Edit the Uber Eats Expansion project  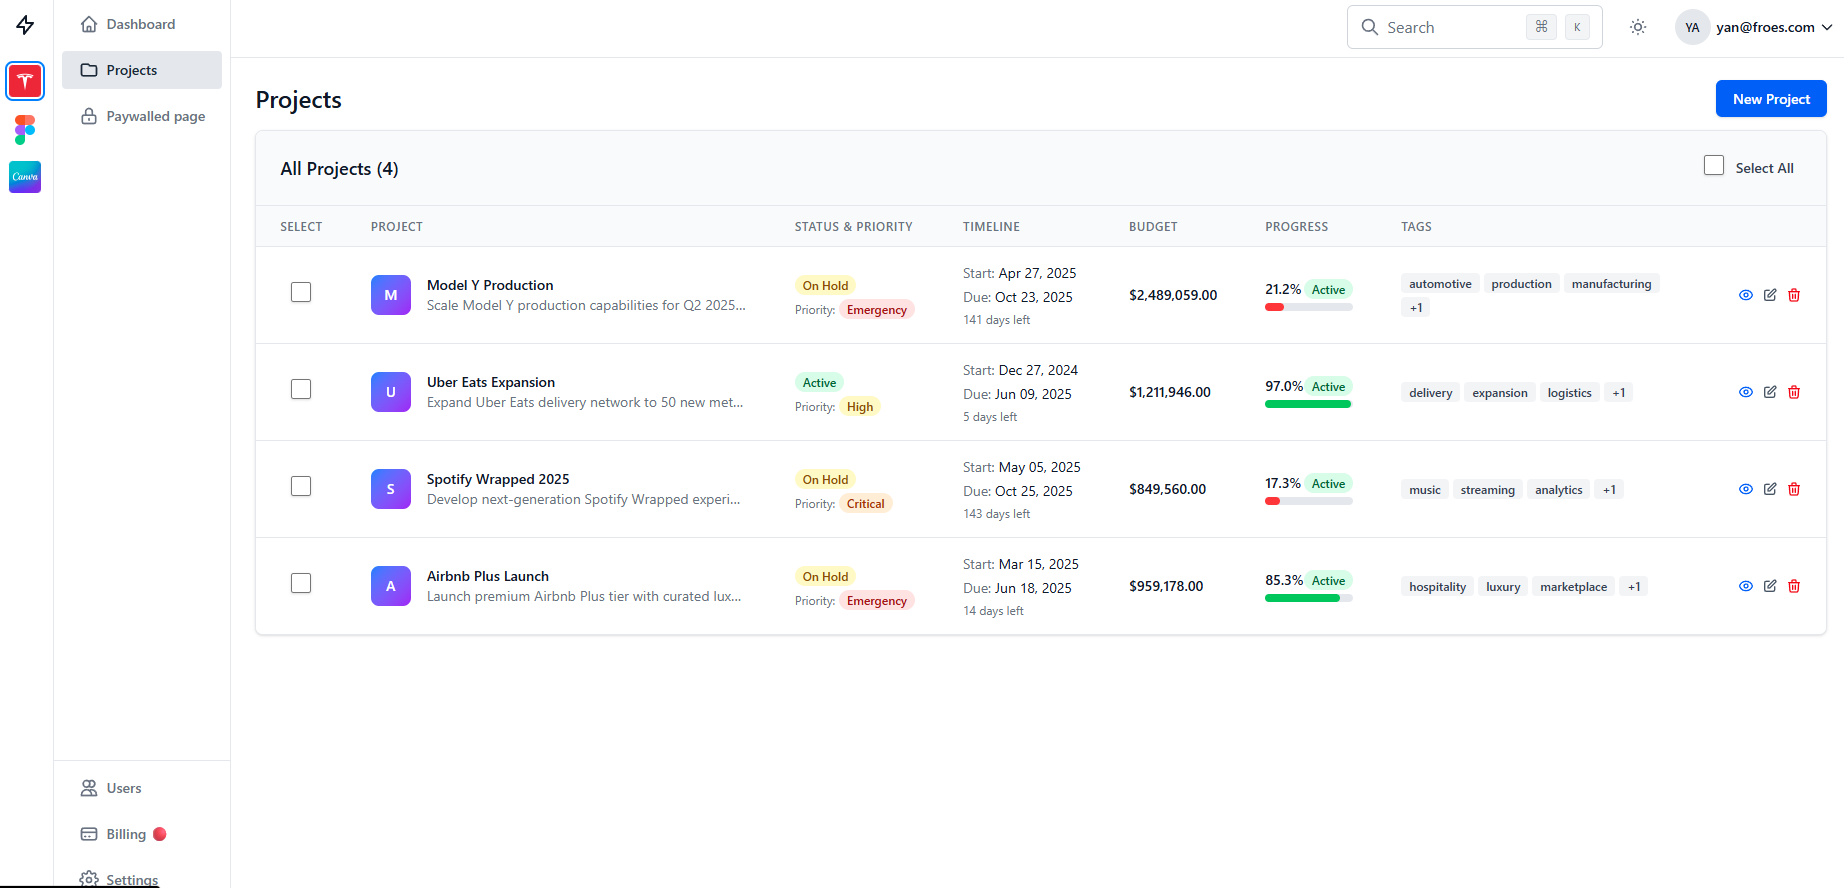coord(1769,392)
